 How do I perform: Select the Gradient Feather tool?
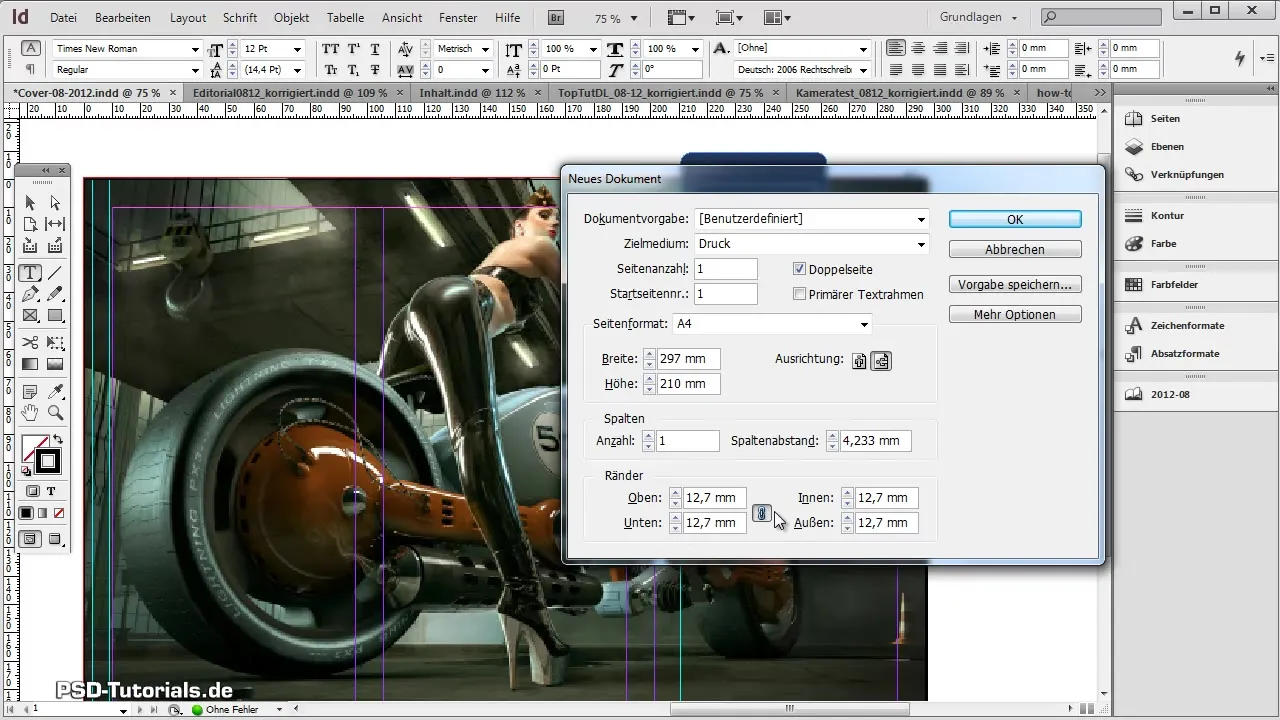click(55, 364)
